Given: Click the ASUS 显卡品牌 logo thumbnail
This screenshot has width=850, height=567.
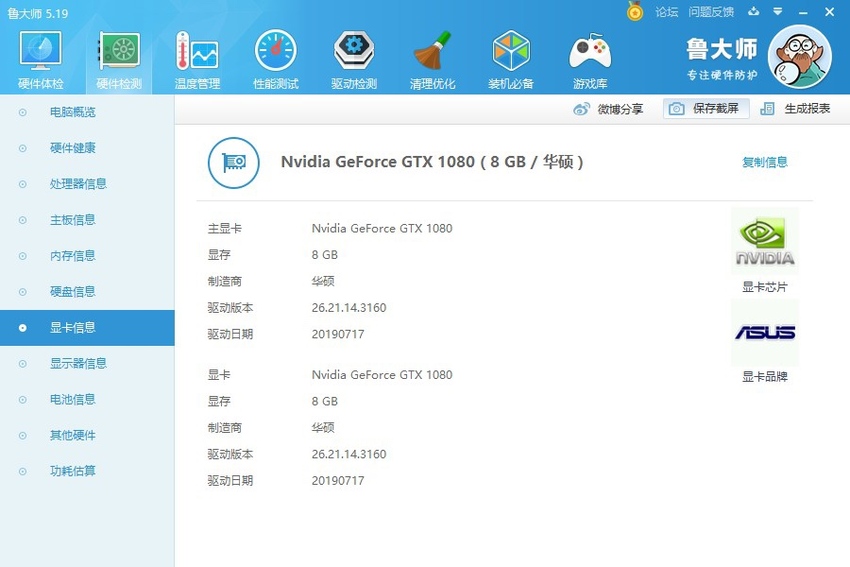Looking at the screenshot, I should click(x=765, y=333).
